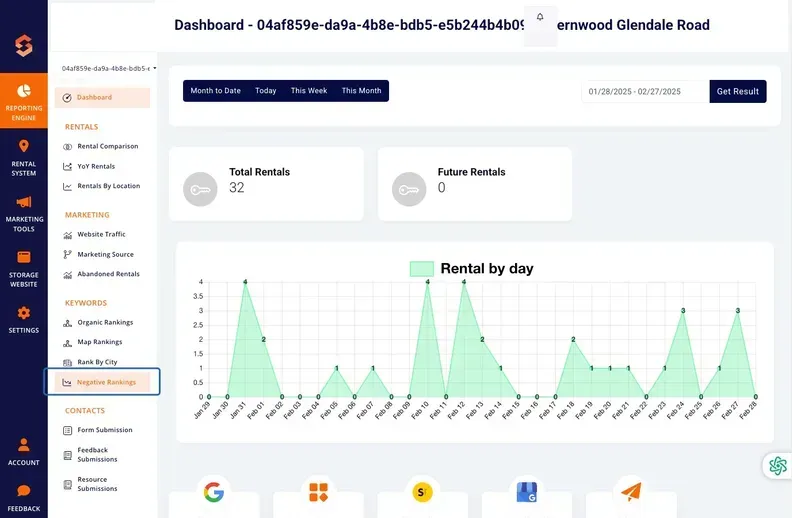Select Today date range
792x518 pixels.
266,91
